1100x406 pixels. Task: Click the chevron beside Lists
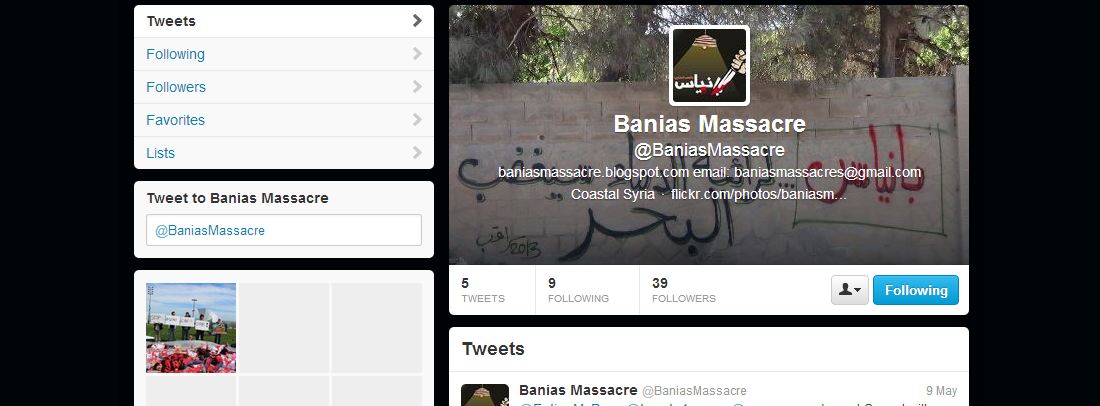click(417, 153)
